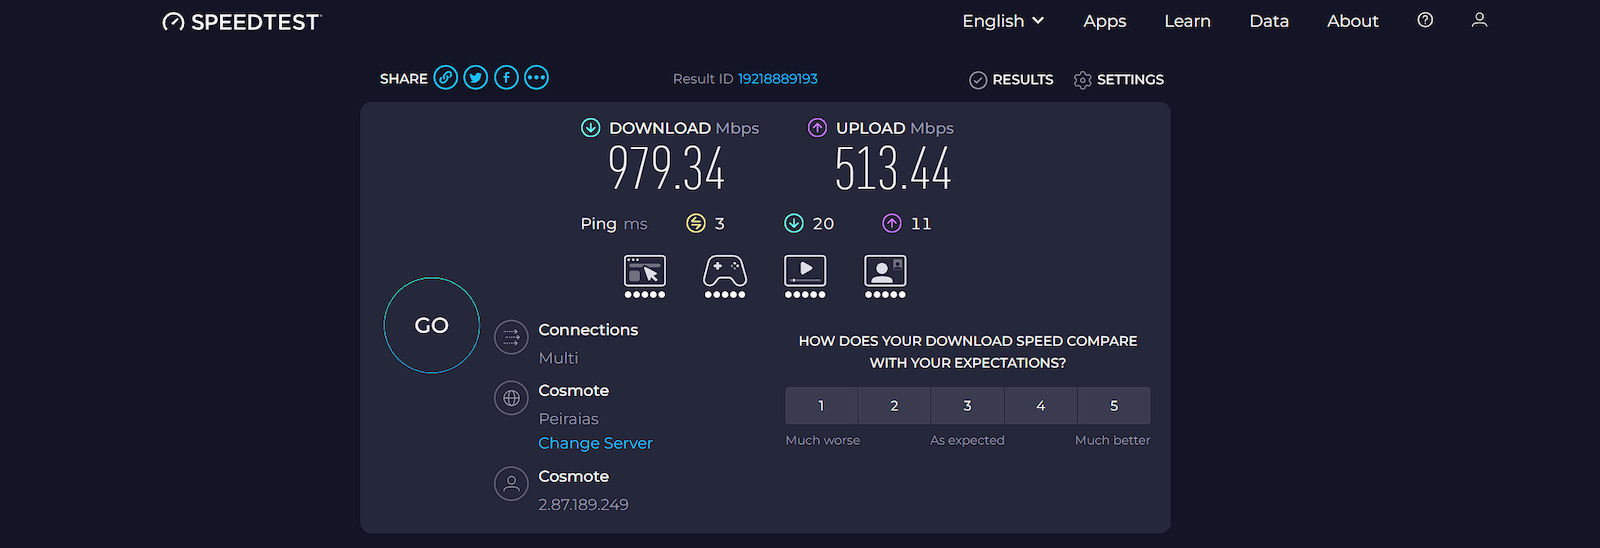
Task: Open the help question mark icon
Action: tap(1425, 20)
